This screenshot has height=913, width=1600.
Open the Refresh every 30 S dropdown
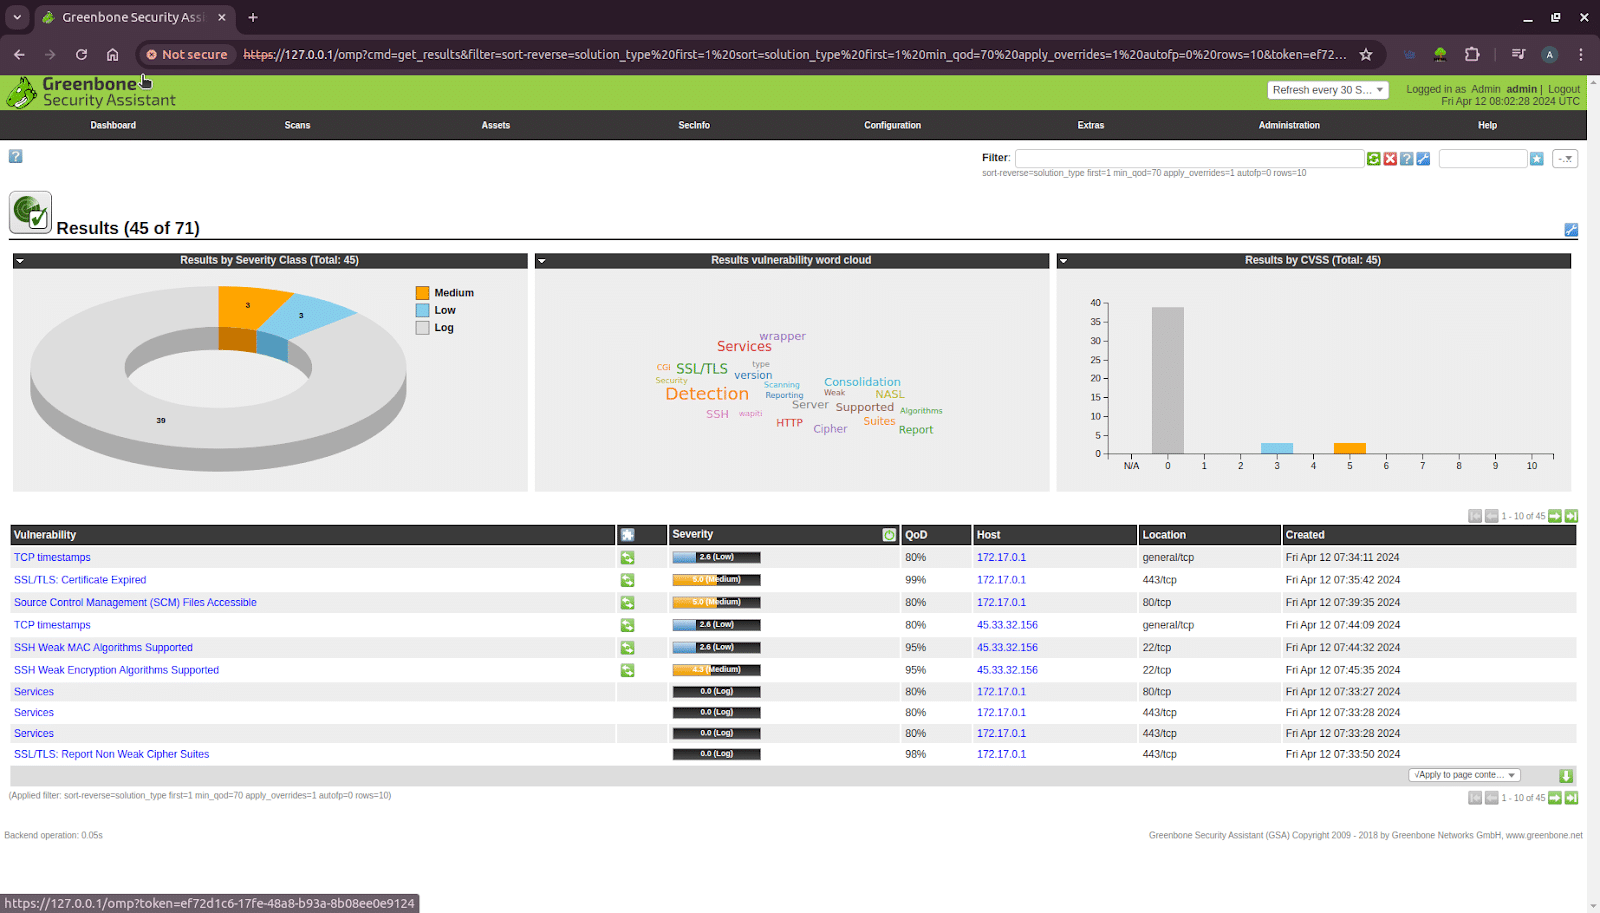(1328, 90)
